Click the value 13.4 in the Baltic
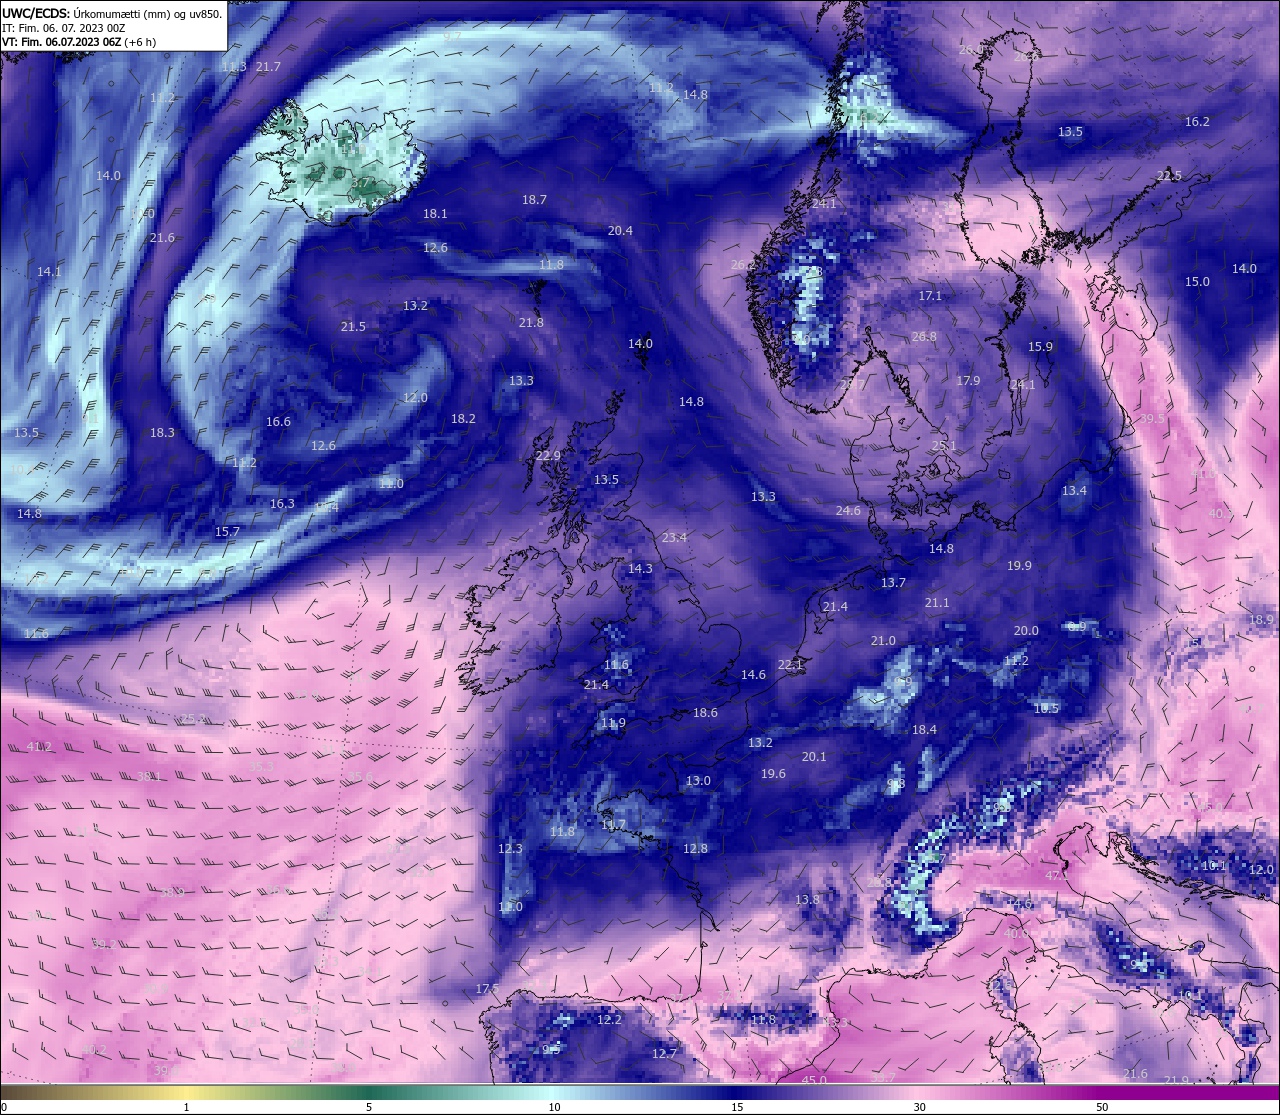1280x1115 pixels. [1074, 491]
